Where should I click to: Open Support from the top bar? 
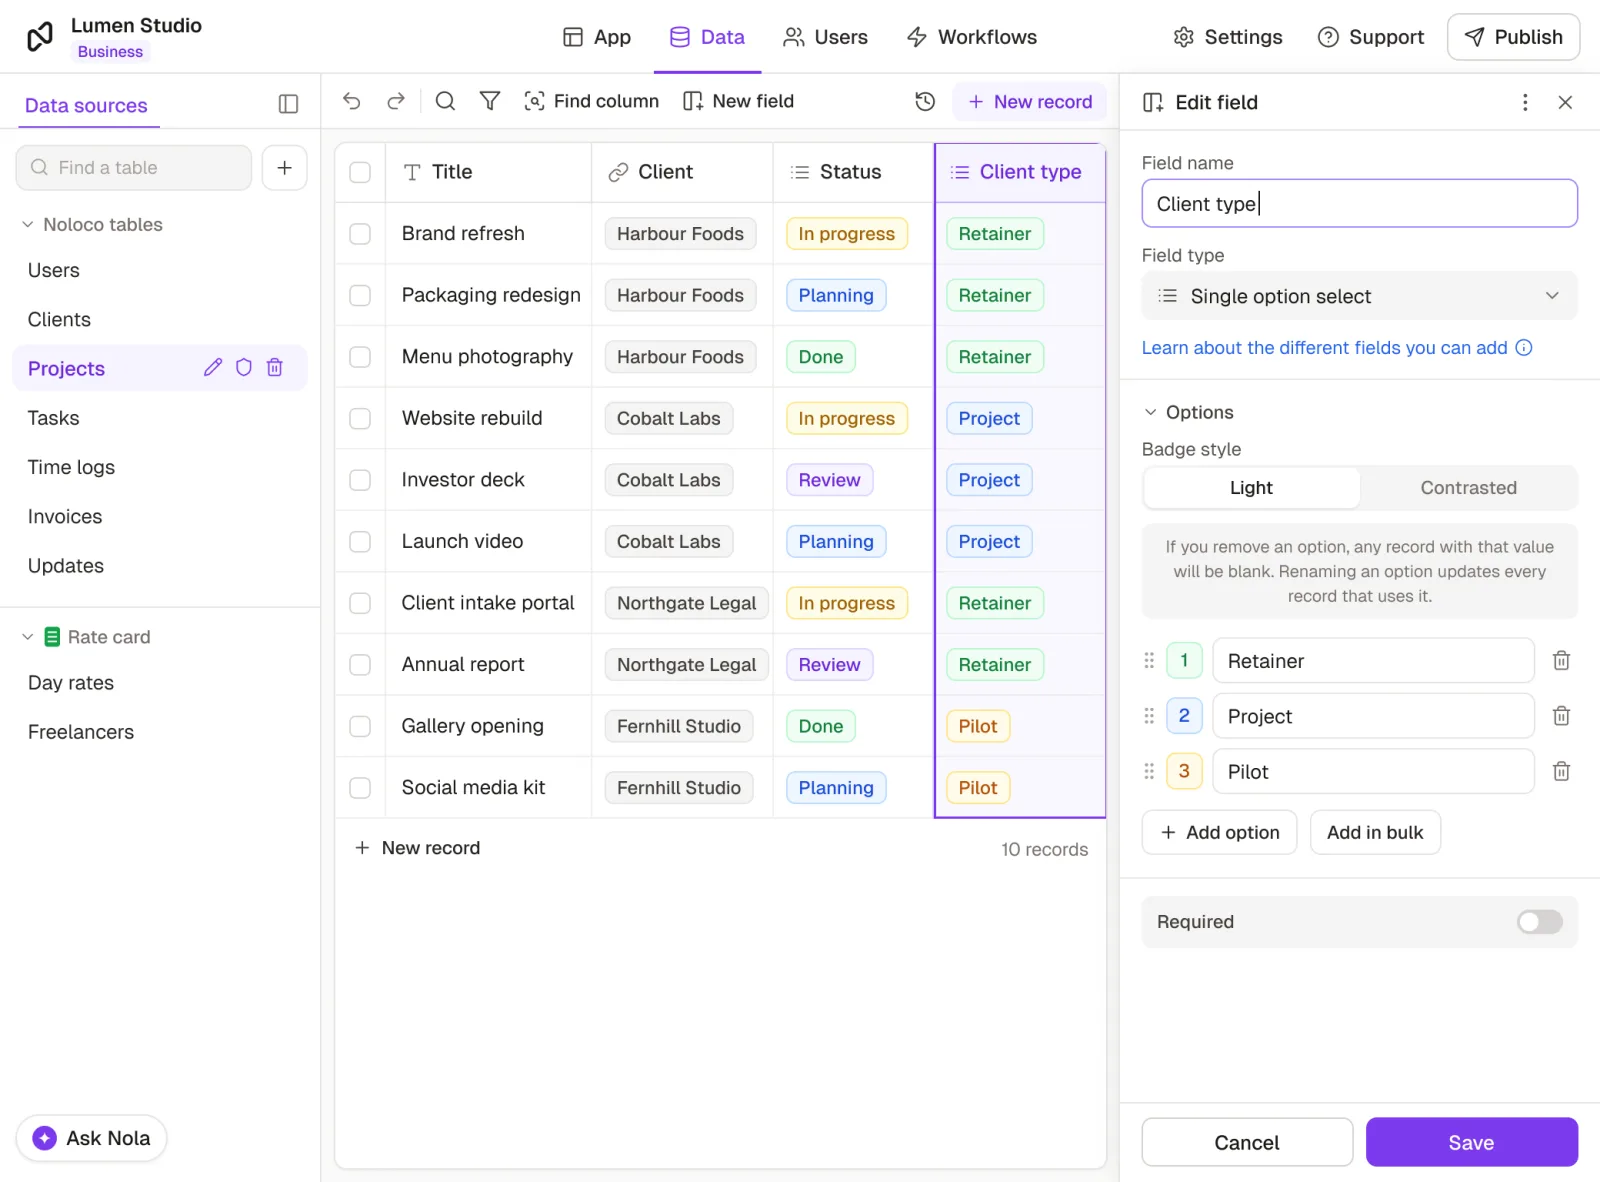[x=1370, y=37]
